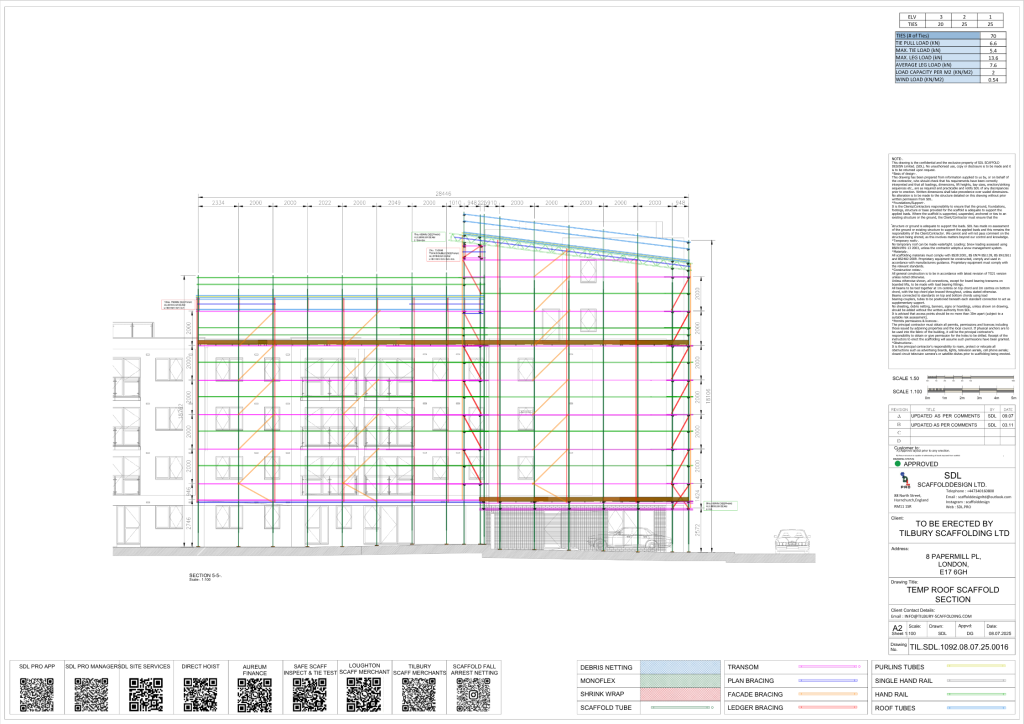
Task: Click the car drawn at far right of street
Action: (x=792, y=540)
